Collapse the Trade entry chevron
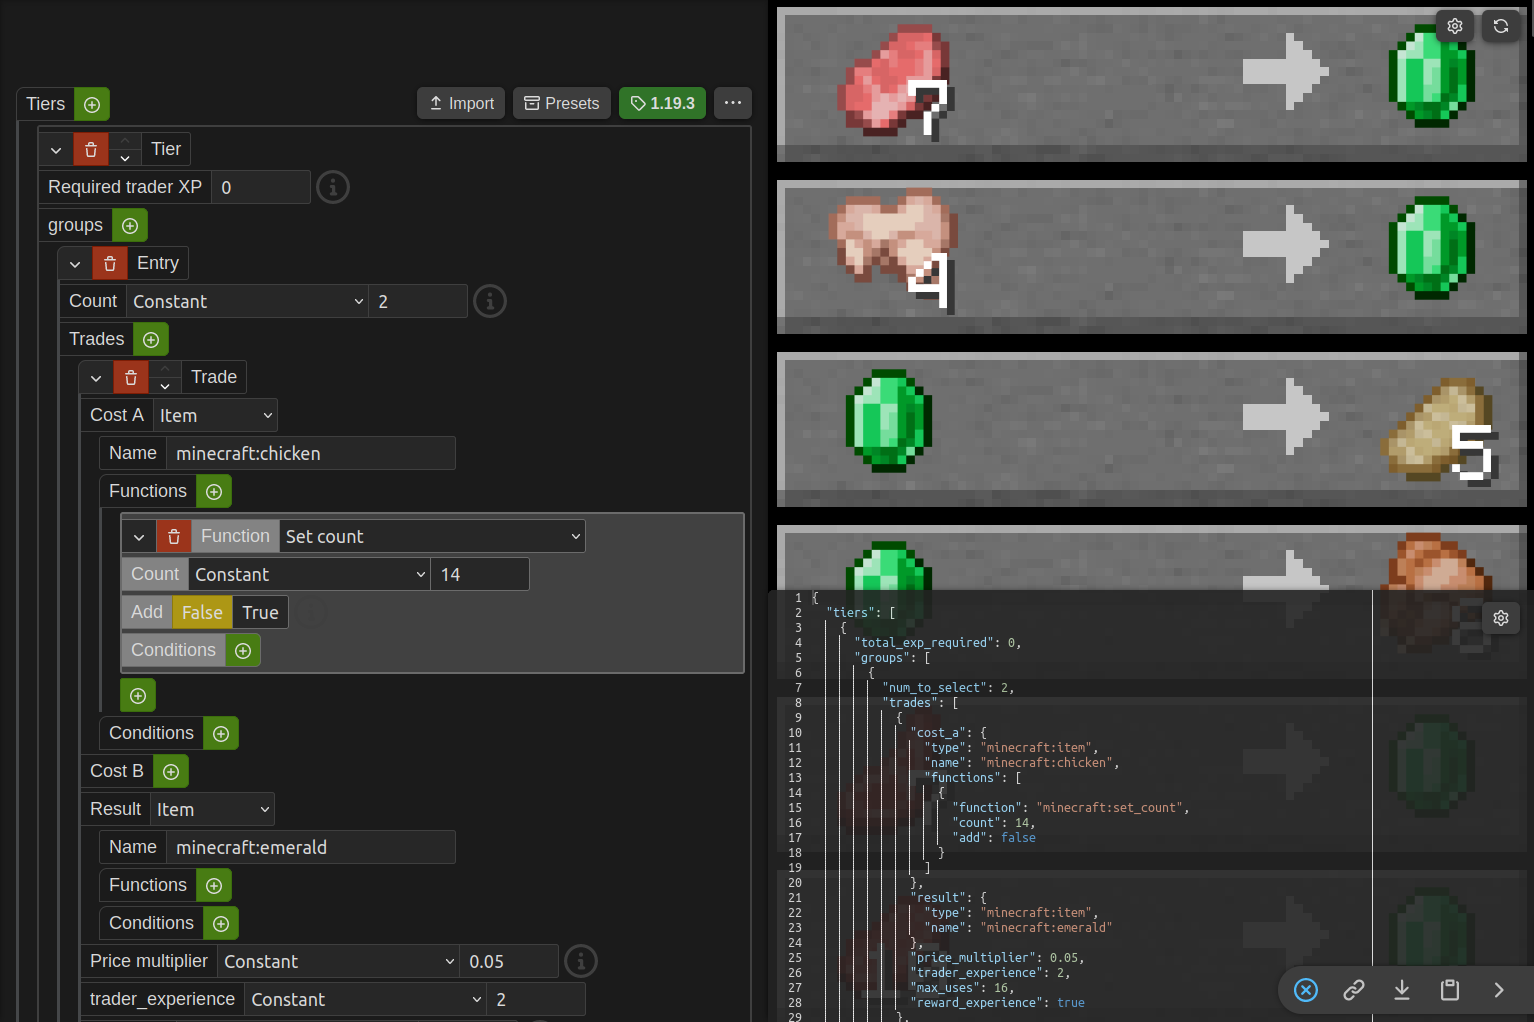Image resolution: width=1534 pixels, height=1022 pixels. [96, 378]
